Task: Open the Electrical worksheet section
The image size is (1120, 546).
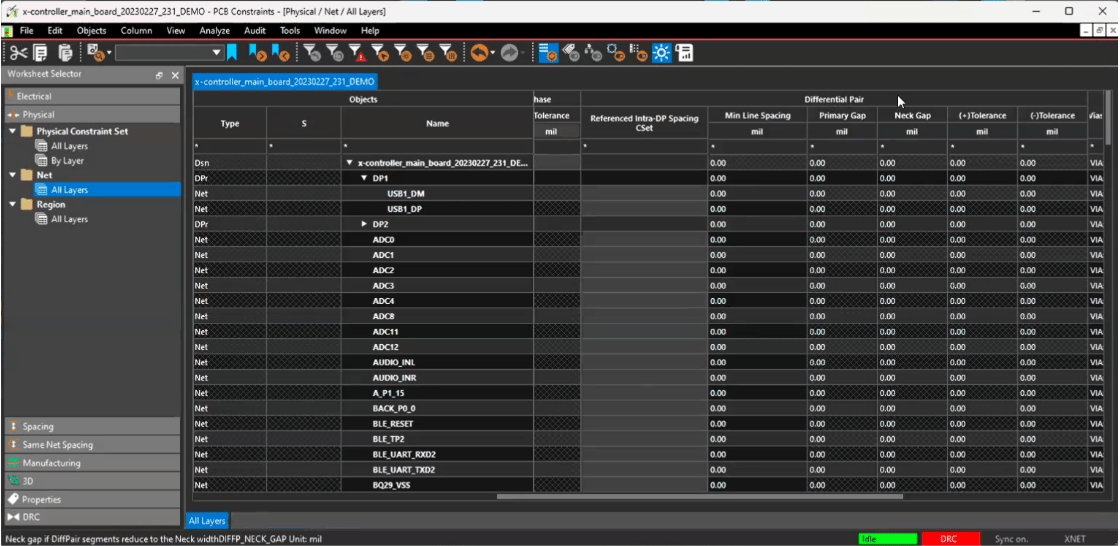Action: [92, 96]
